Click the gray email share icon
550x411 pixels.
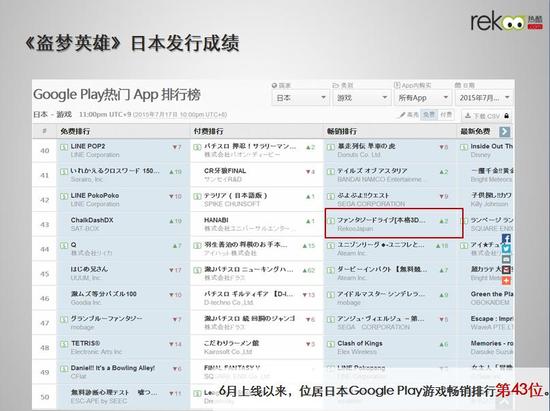(x=506, y=260)
